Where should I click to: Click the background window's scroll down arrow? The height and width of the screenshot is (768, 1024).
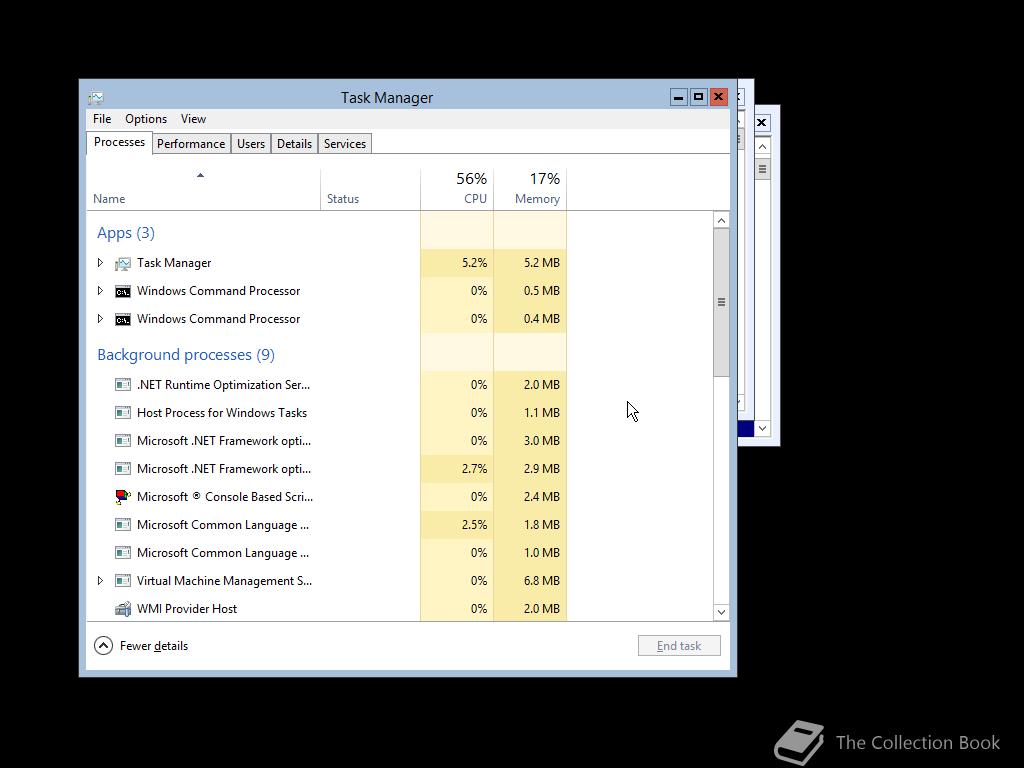[x=762, y=428]
